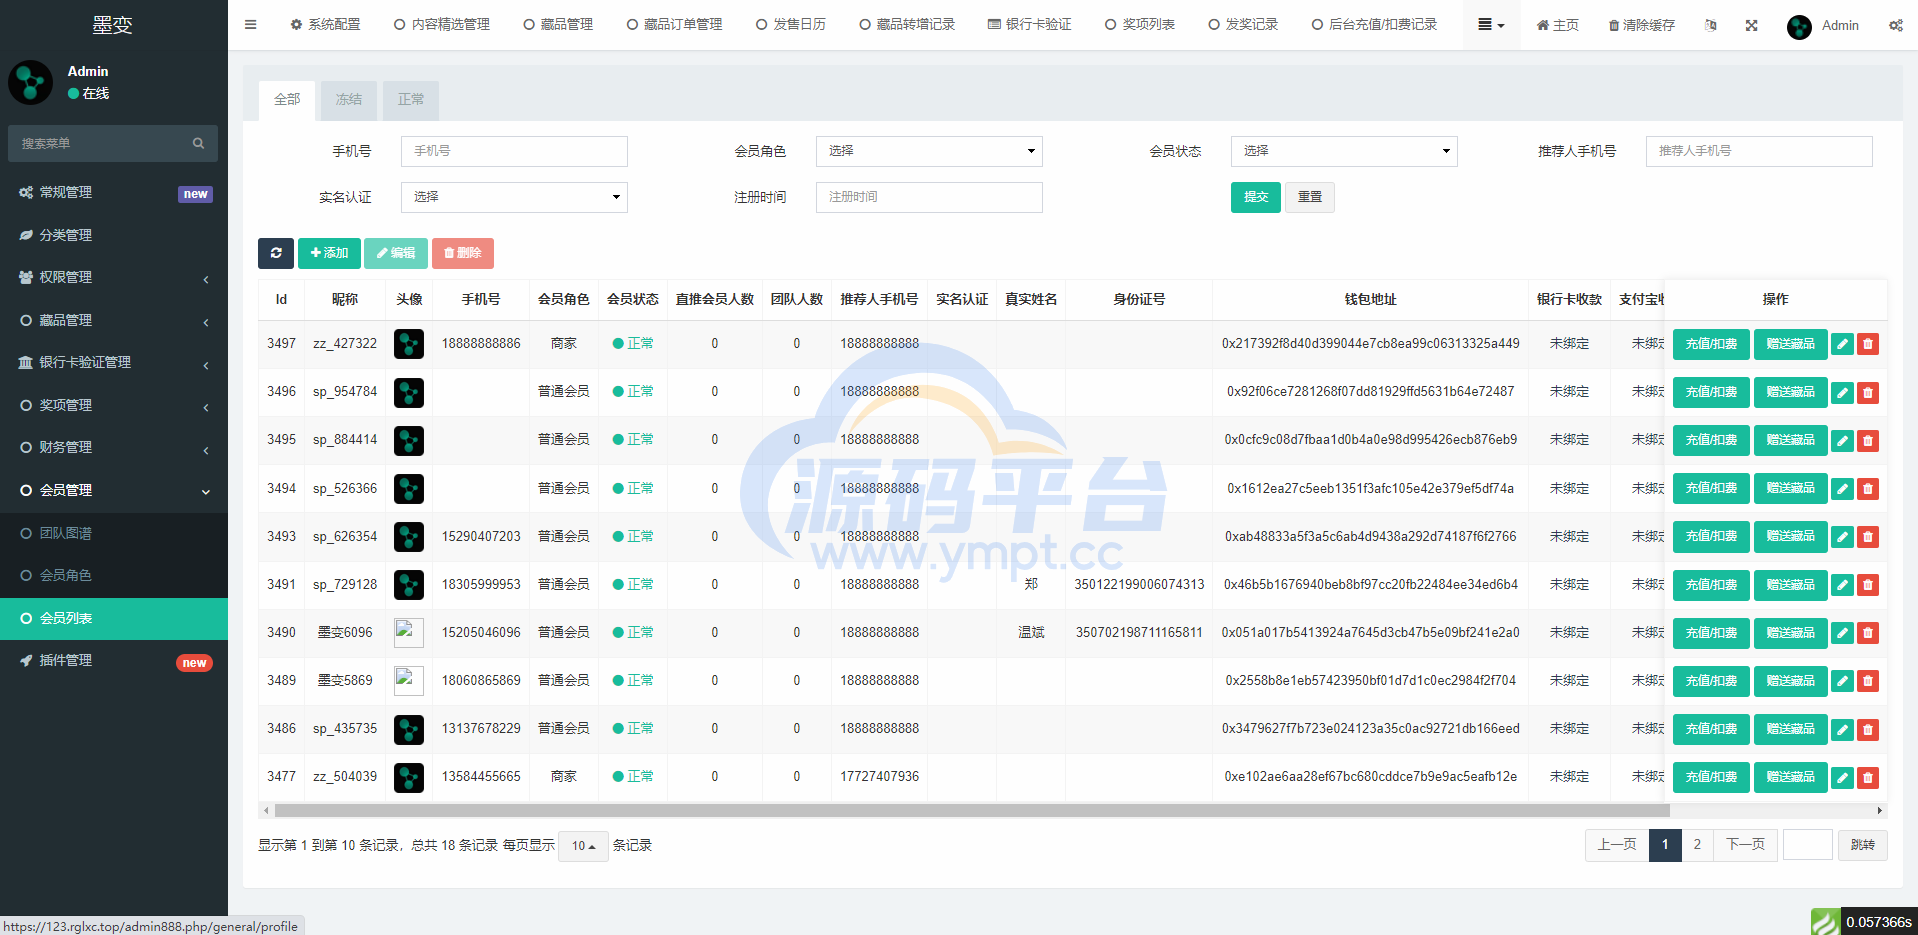Image resolution: width=1918 pixels, height=935 pixels.
Task: Click the horizontal table scrollbar
Action: pos(970,811)
